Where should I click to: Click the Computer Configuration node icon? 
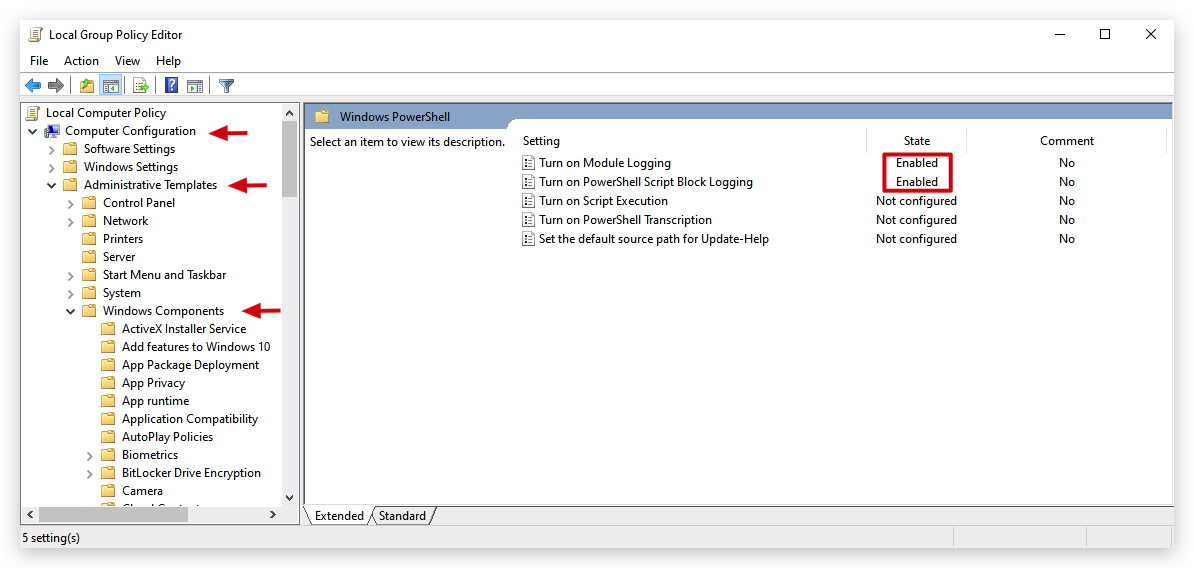pyautogui.click(x=53, y=131)
